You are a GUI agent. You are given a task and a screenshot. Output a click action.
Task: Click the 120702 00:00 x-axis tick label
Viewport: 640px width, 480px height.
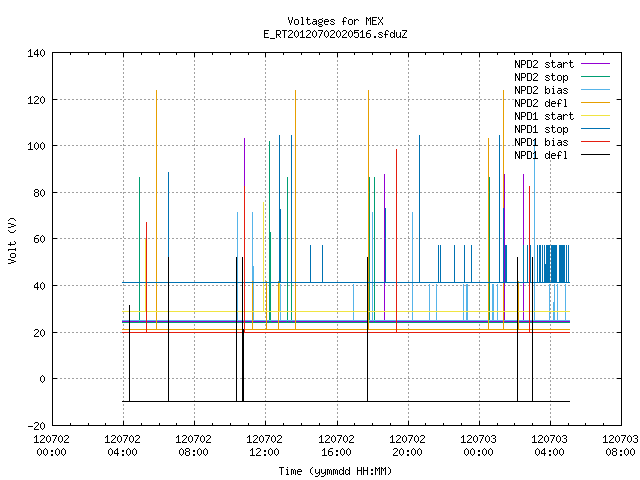point(51,446)
